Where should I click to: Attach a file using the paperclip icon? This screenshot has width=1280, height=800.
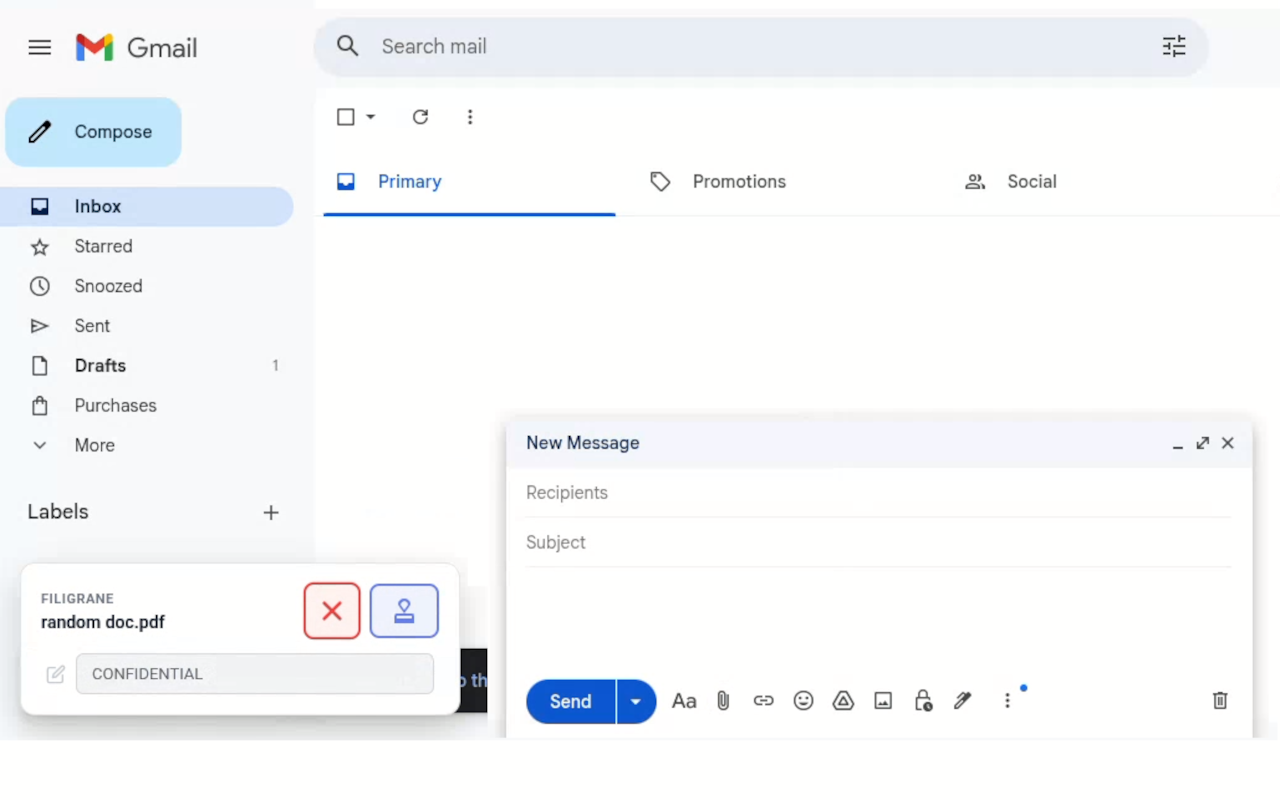(x=723, y=701)
